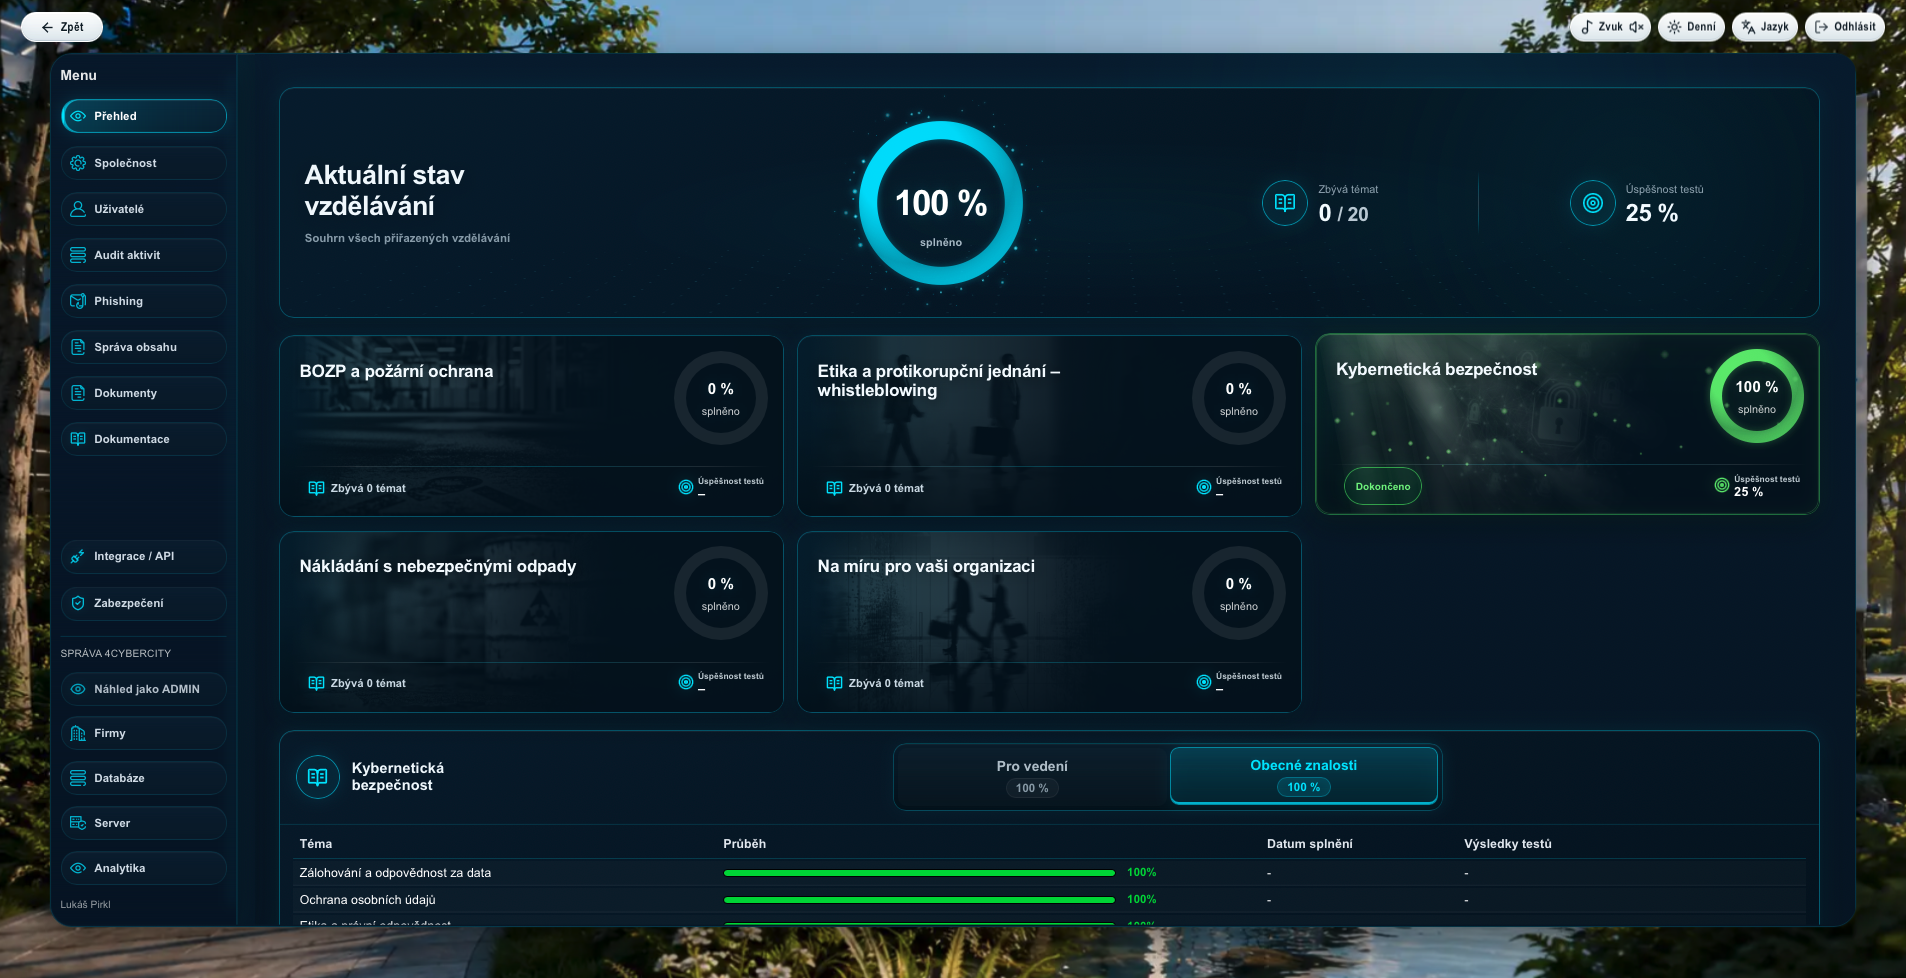Image resolution: width=1906 pixels, height=978 pixels.
Task: Click the gear icon beside Společnost
Action: coord(78,163)
